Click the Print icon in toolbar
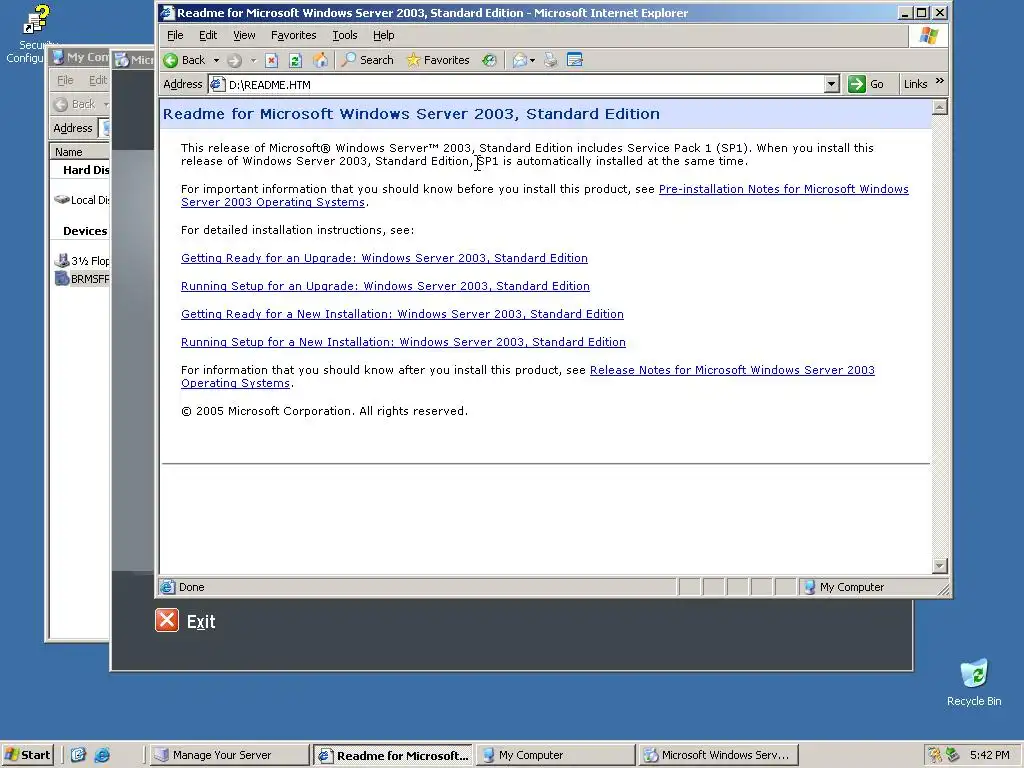 point(551,60)
